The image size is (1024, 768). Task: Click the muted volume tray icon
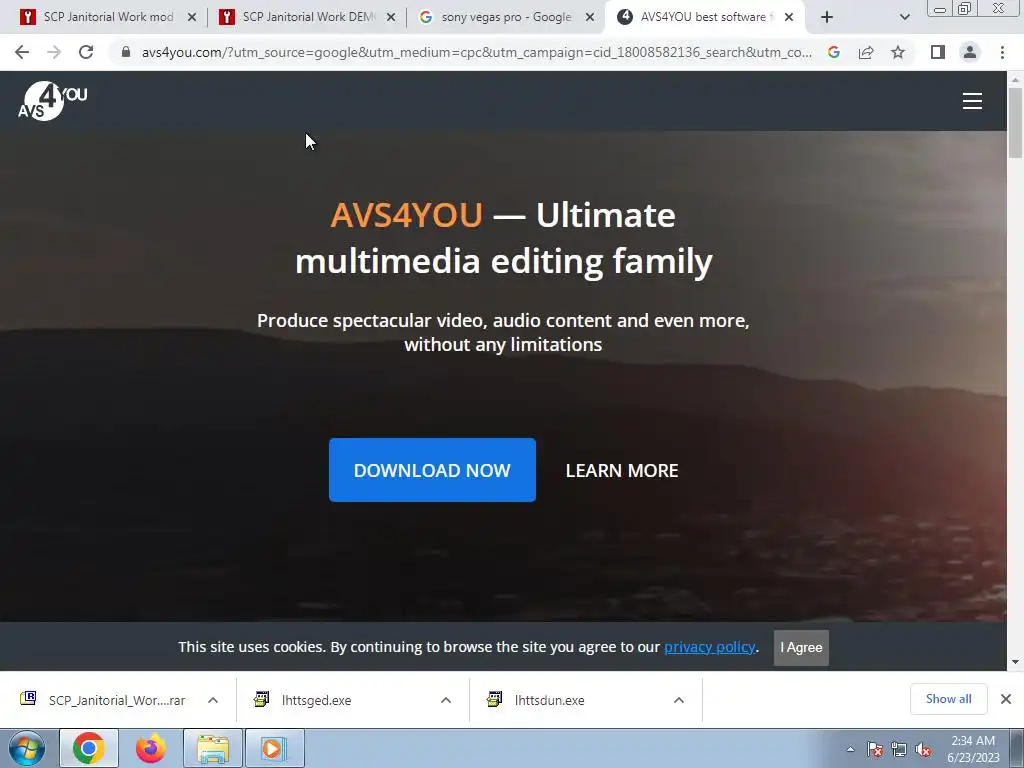(x=923, y=749)
